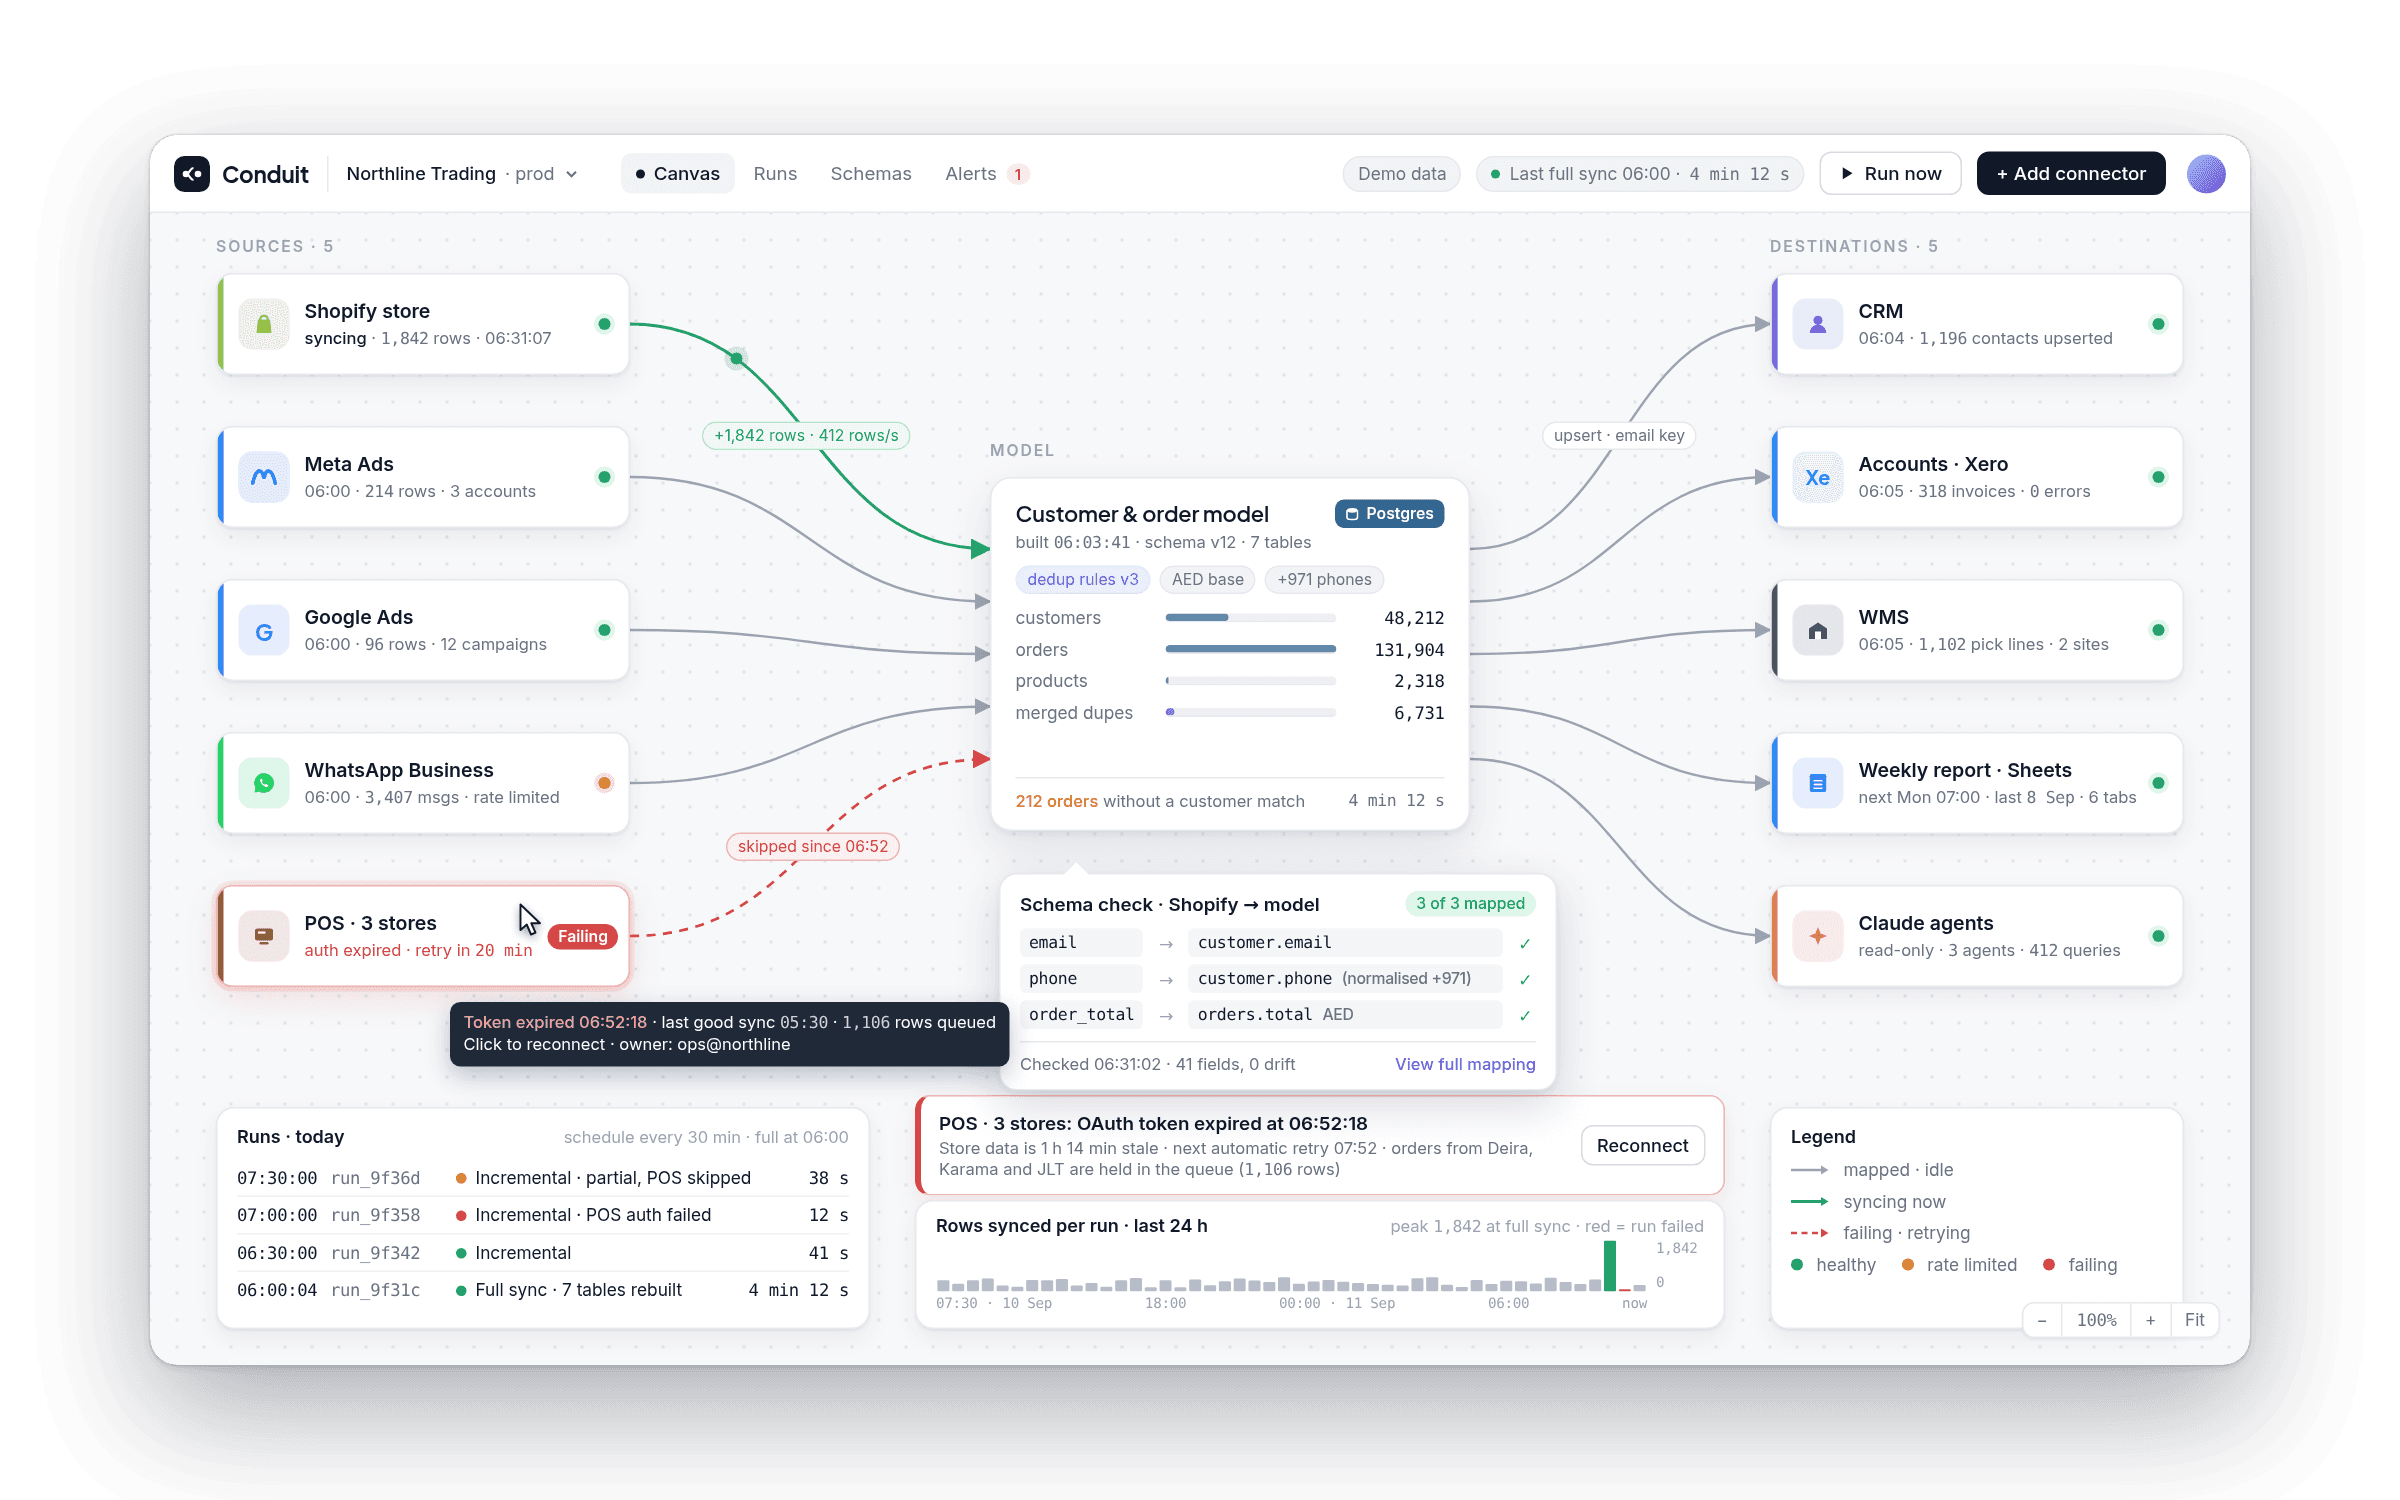
Task: Click the Alerts count badge 1
Action: tap(1018, 175)
